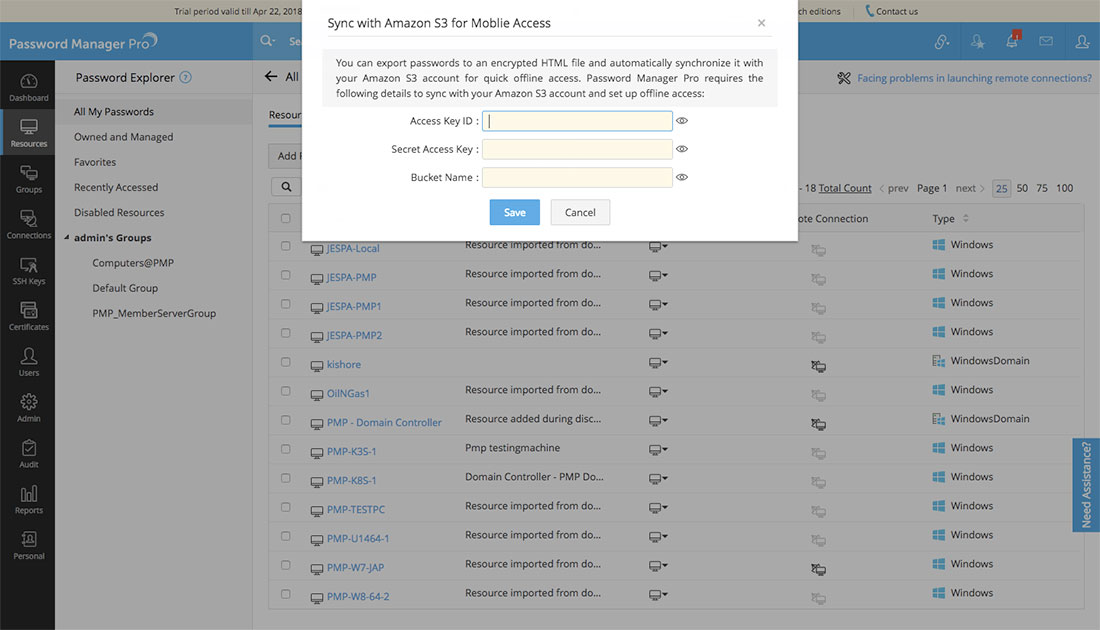Open SSH Keys section icon
The image size is (1100, 630).
[x=28, y=270]
